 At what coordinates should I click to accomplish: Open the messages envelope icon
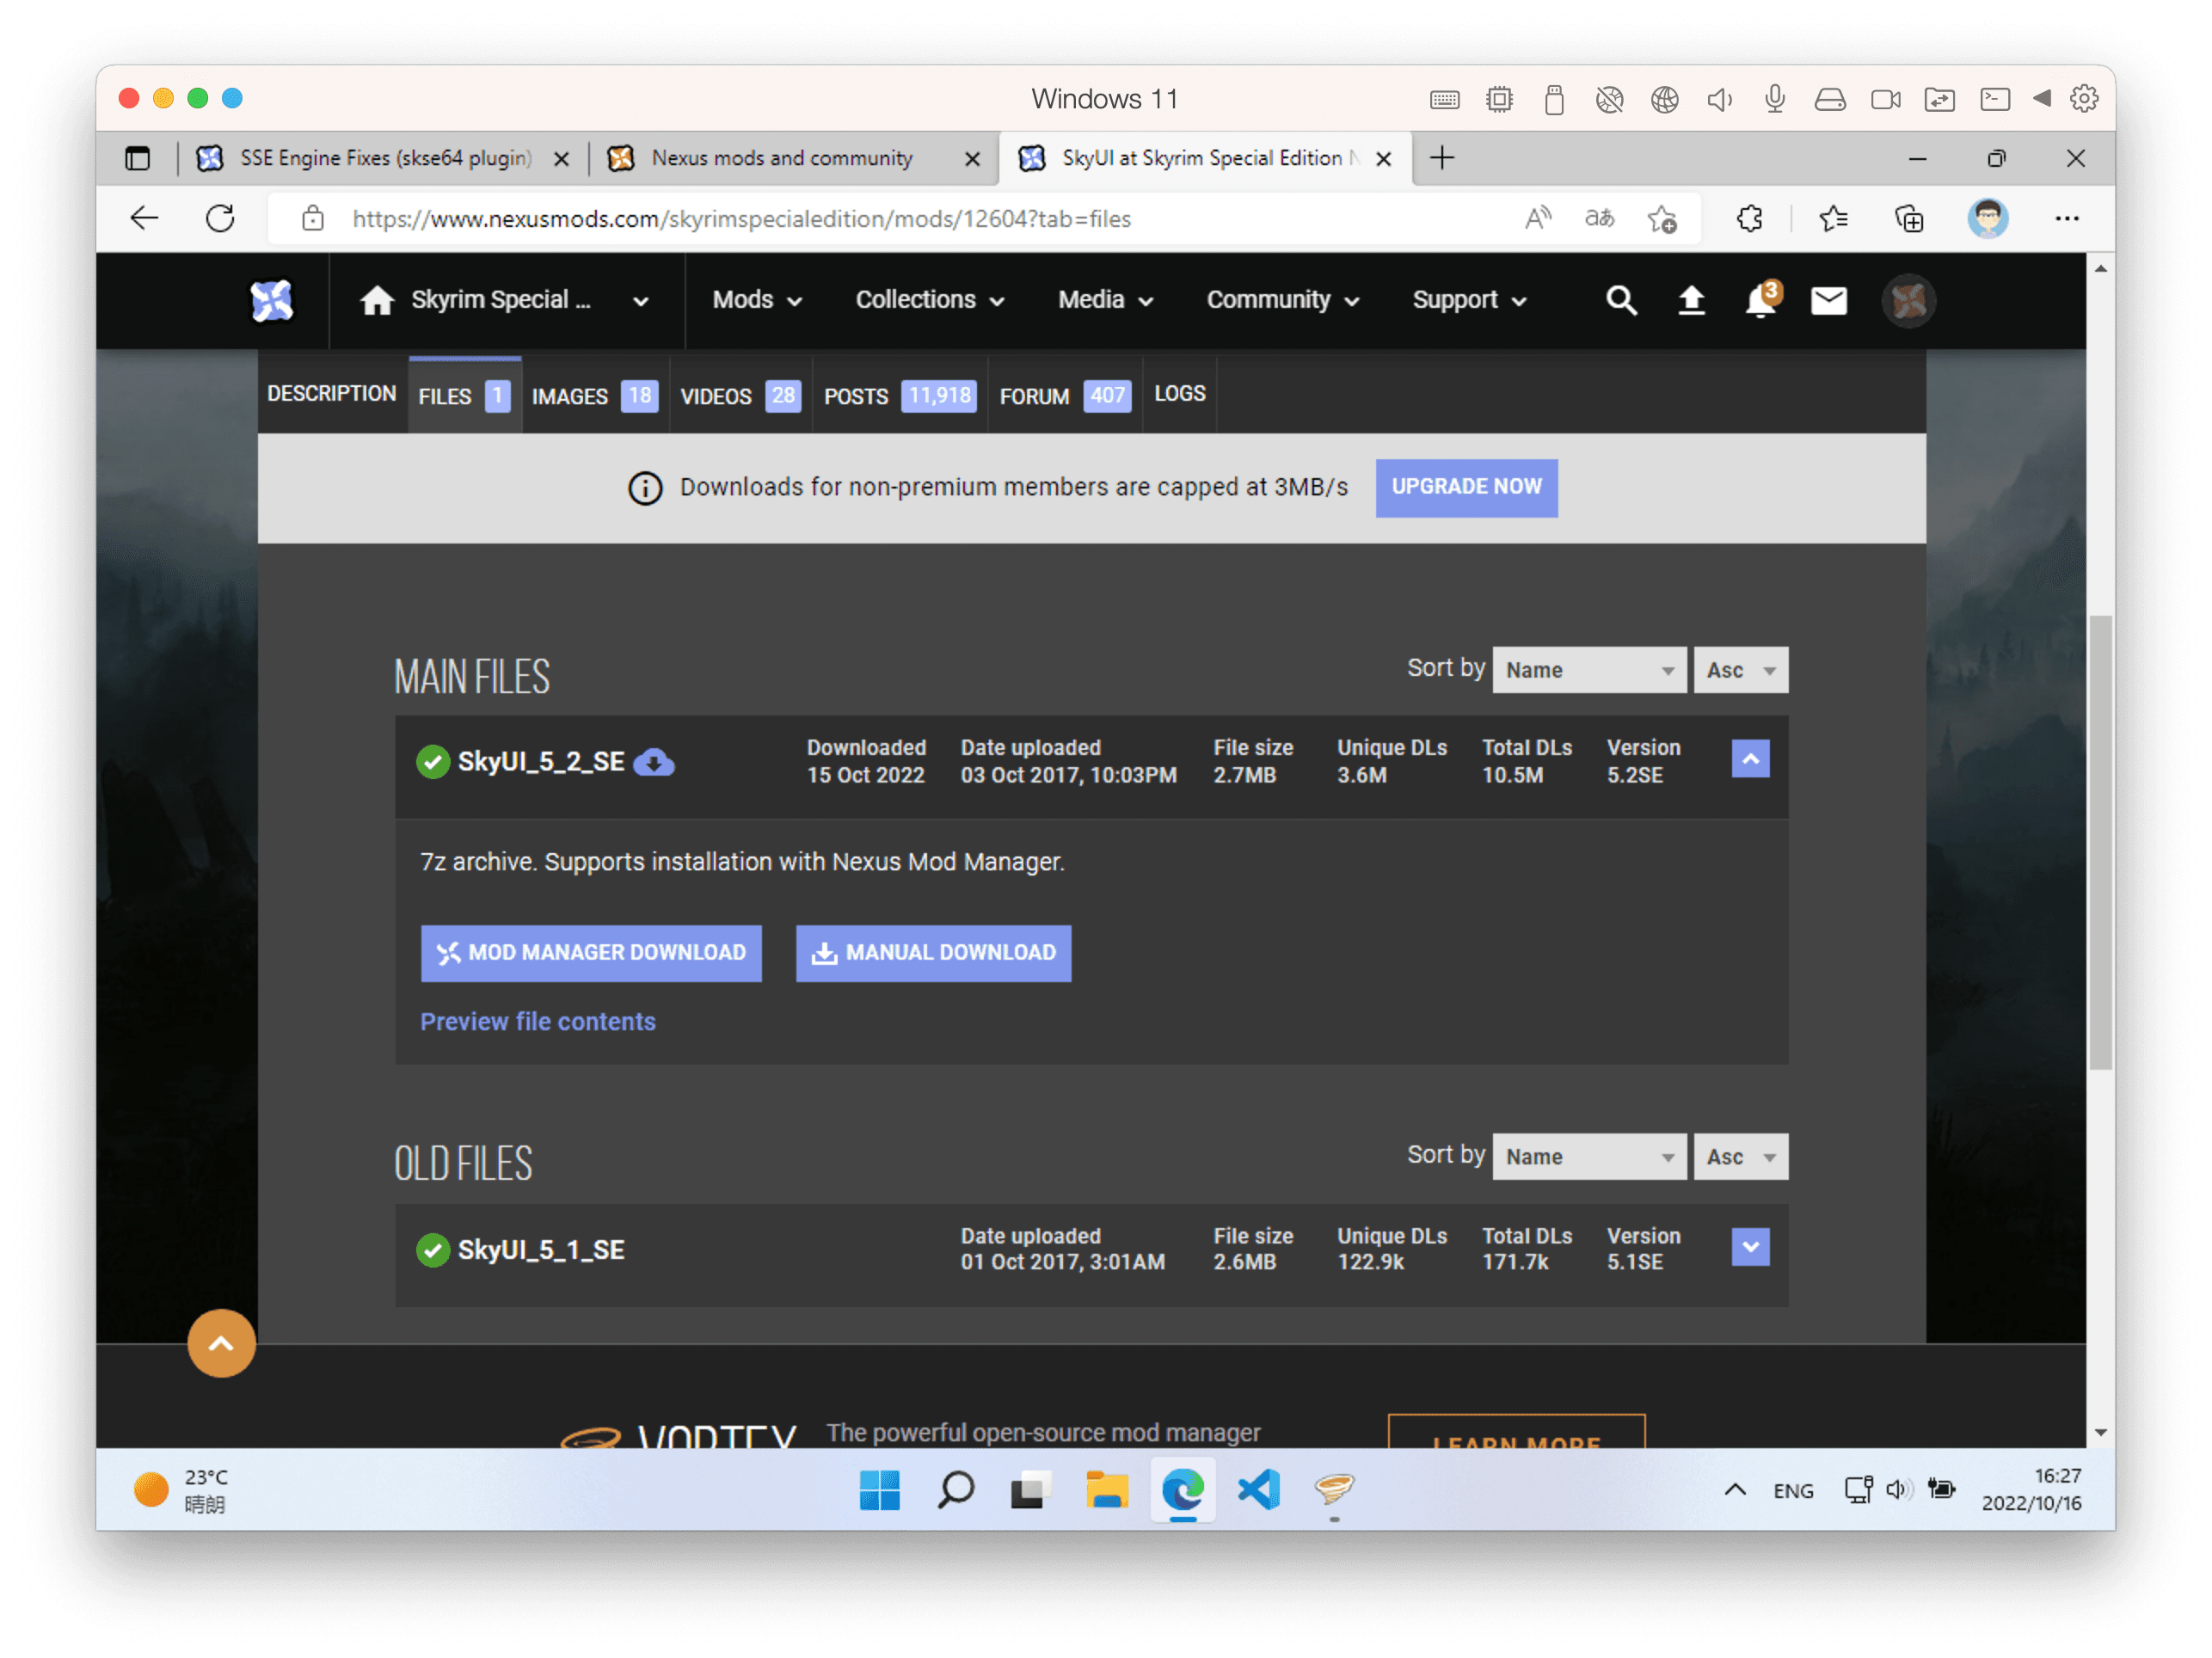[x=1829, y=300]
